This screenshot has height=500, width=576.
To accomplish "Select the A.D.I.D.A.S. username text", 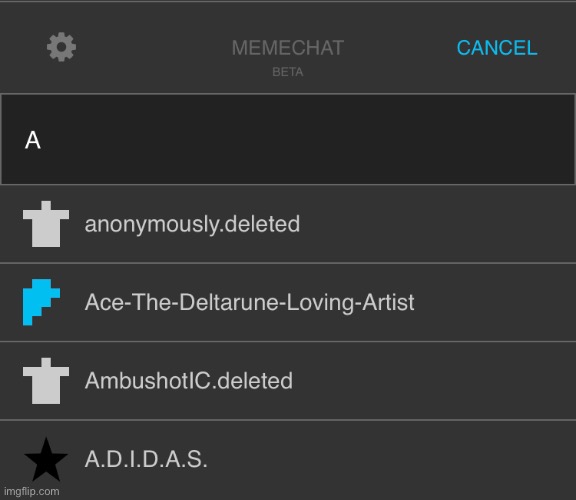I will click(146, 459).
